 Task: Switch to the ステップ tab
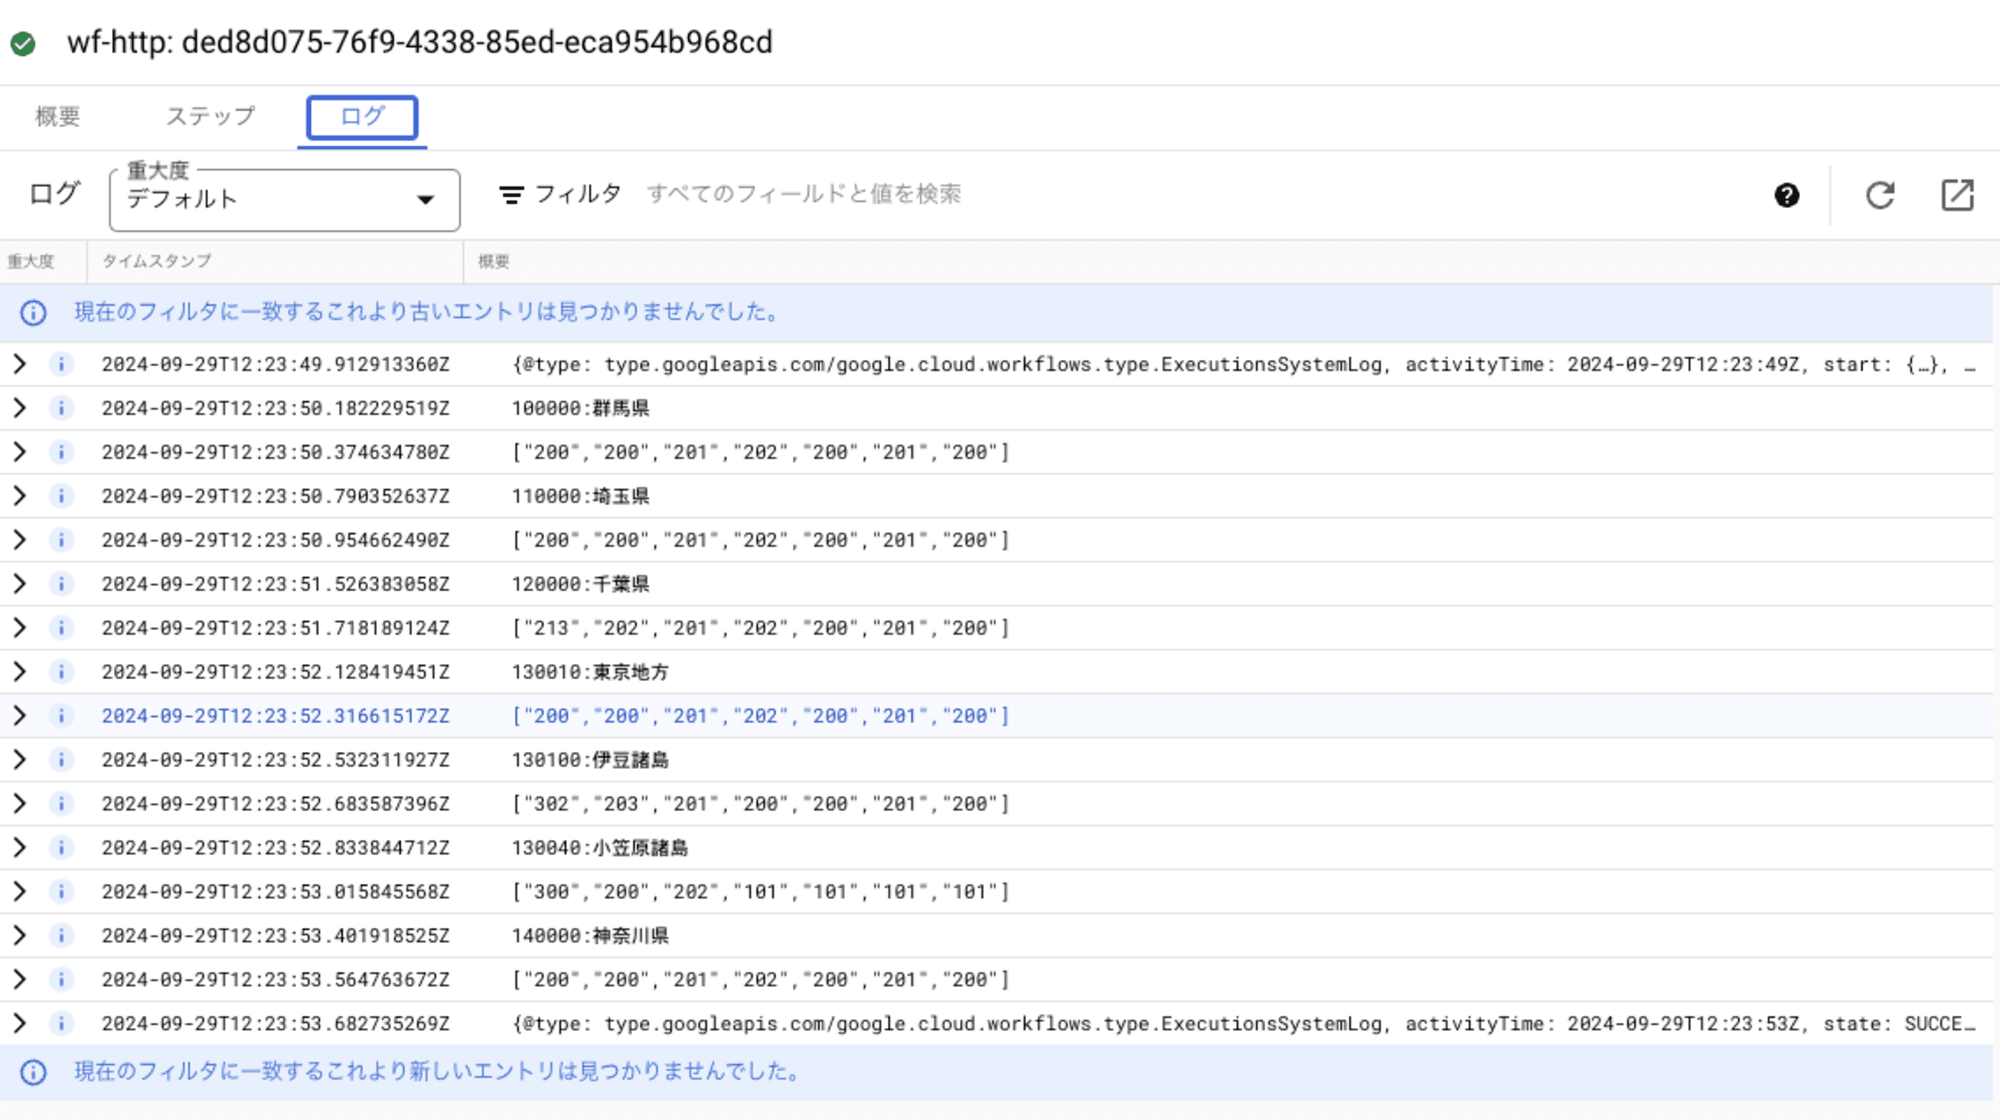tap(210, 117)
